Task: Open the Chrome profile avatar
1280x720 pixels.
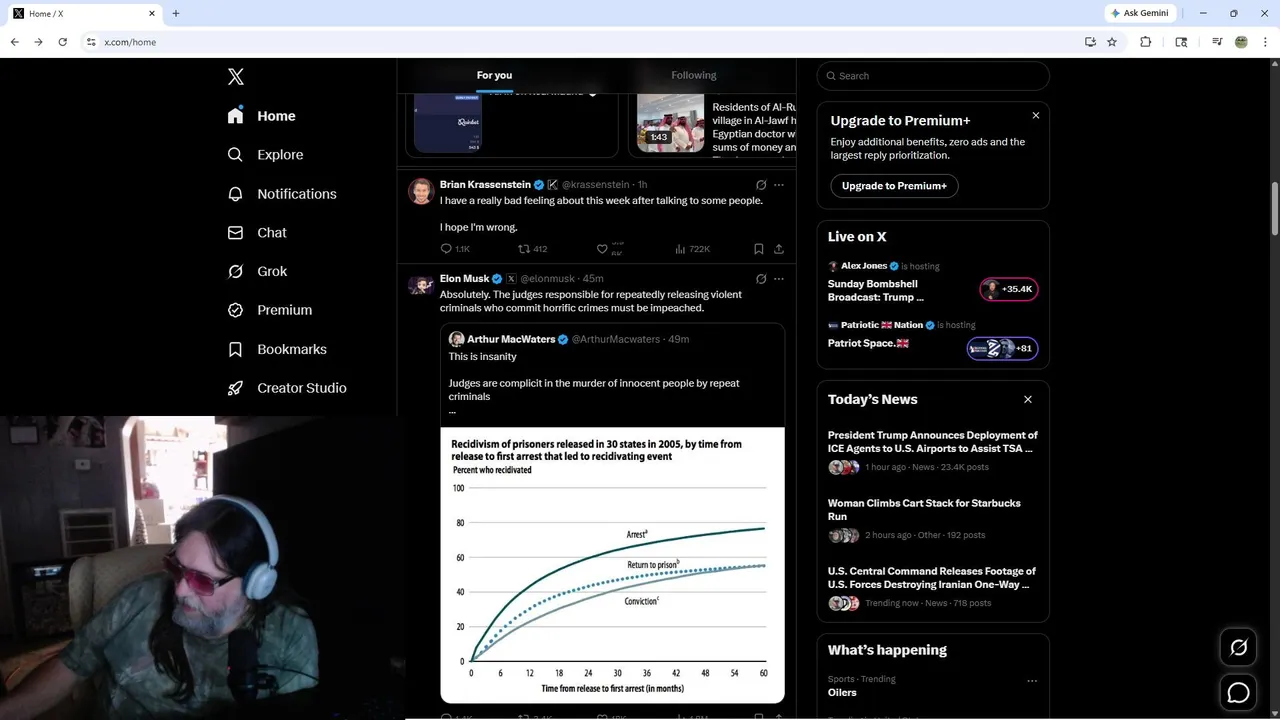Action: [x=1241, y=42]
